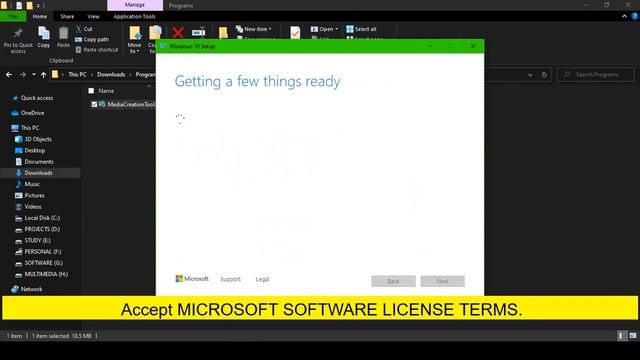640x360 pixels.
Task: Open the New item dropdown
Action: tap(253, 29)
